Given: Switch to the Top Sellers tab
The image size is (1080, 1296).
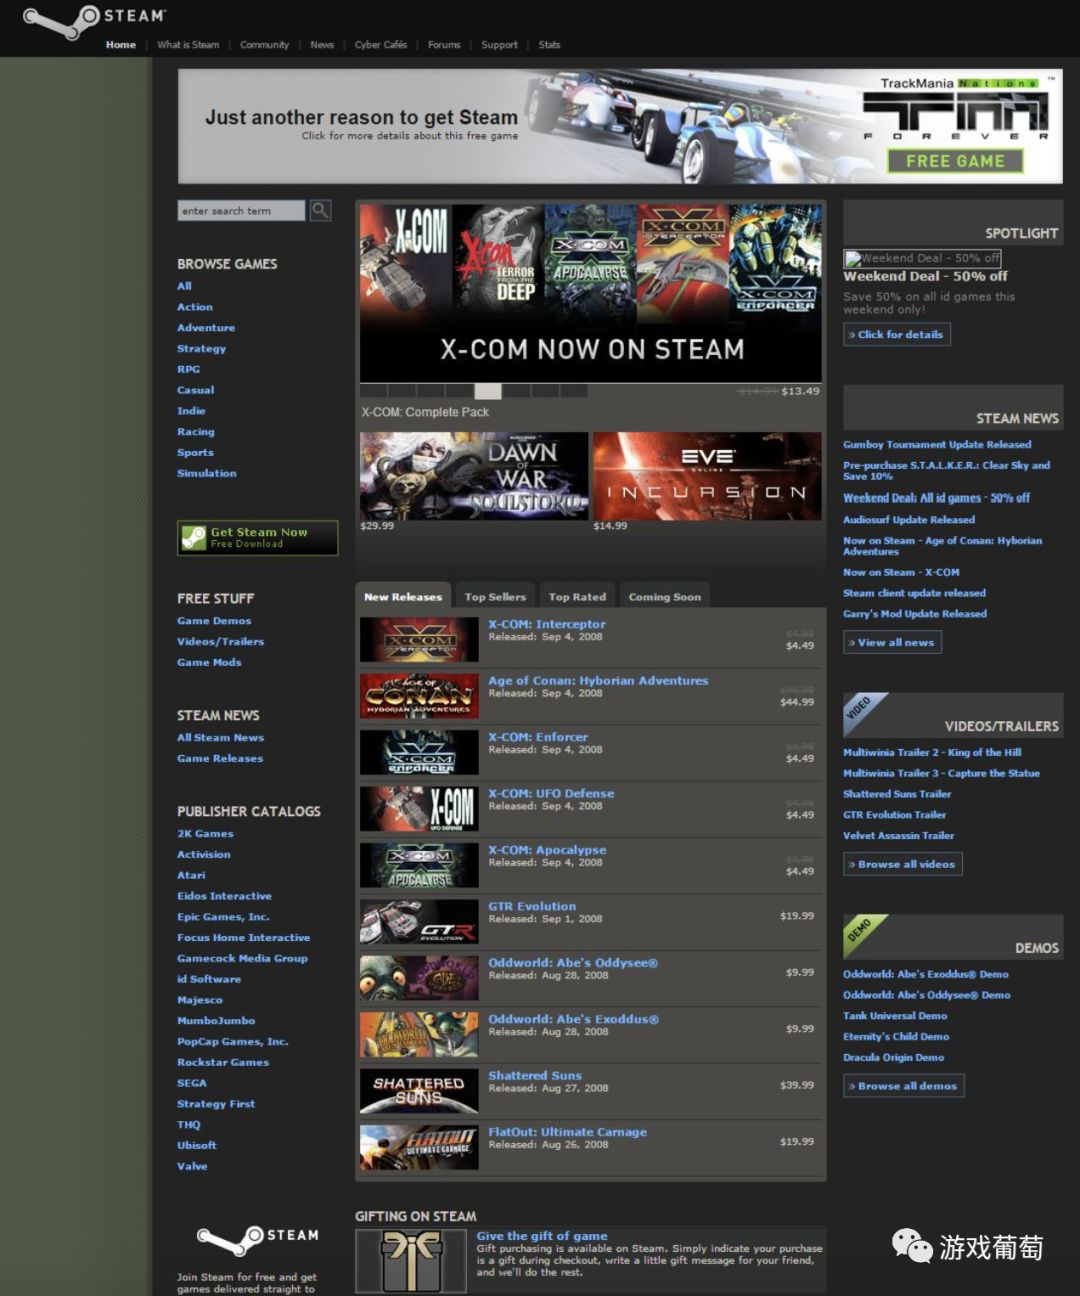Looking at the screenshot, I should tap(495, 596).
